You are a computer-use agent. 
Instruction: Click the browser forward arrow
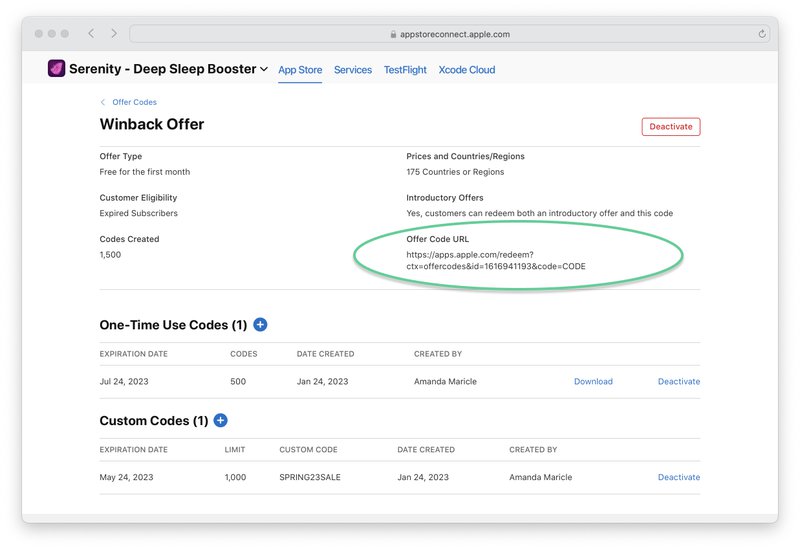point(114,34)
